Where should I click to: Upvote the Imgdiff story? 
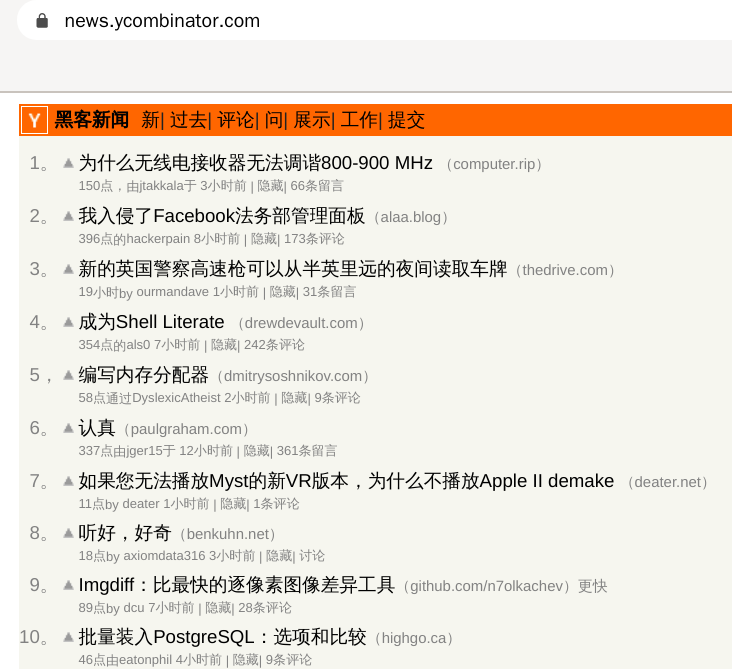(x=68, y=584)
